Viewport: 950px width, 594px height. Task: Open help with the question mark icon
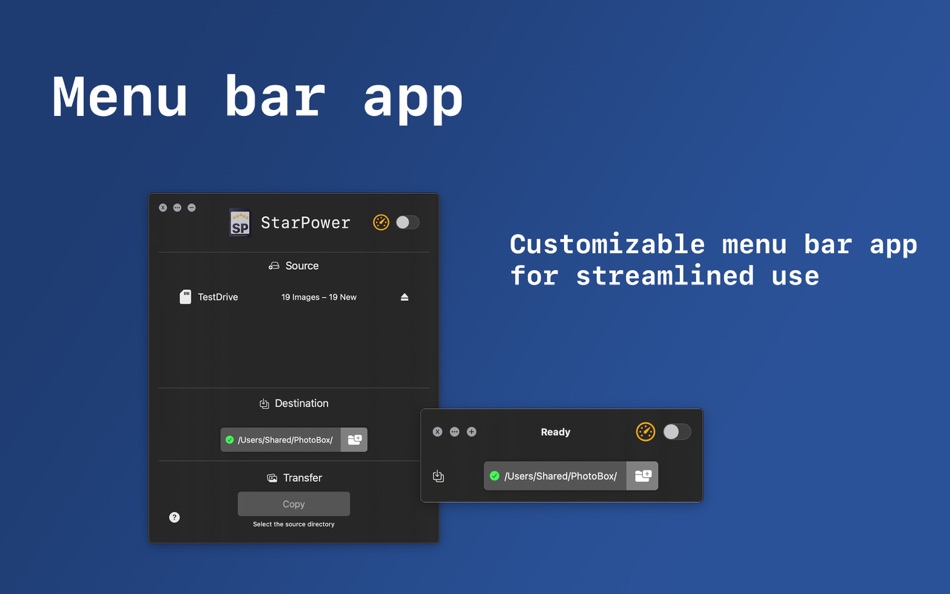[x=174, y=517]
